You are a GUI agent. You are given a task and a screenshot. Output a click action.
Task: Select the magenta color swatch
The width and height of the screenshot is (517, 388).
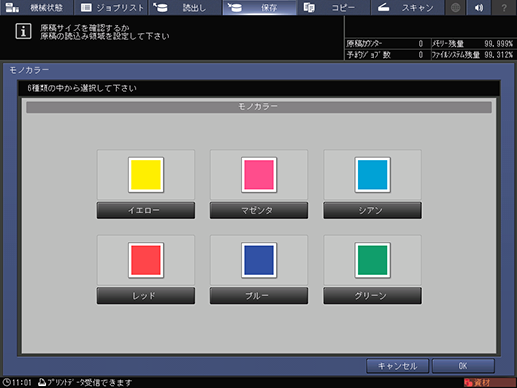(259, 175)
